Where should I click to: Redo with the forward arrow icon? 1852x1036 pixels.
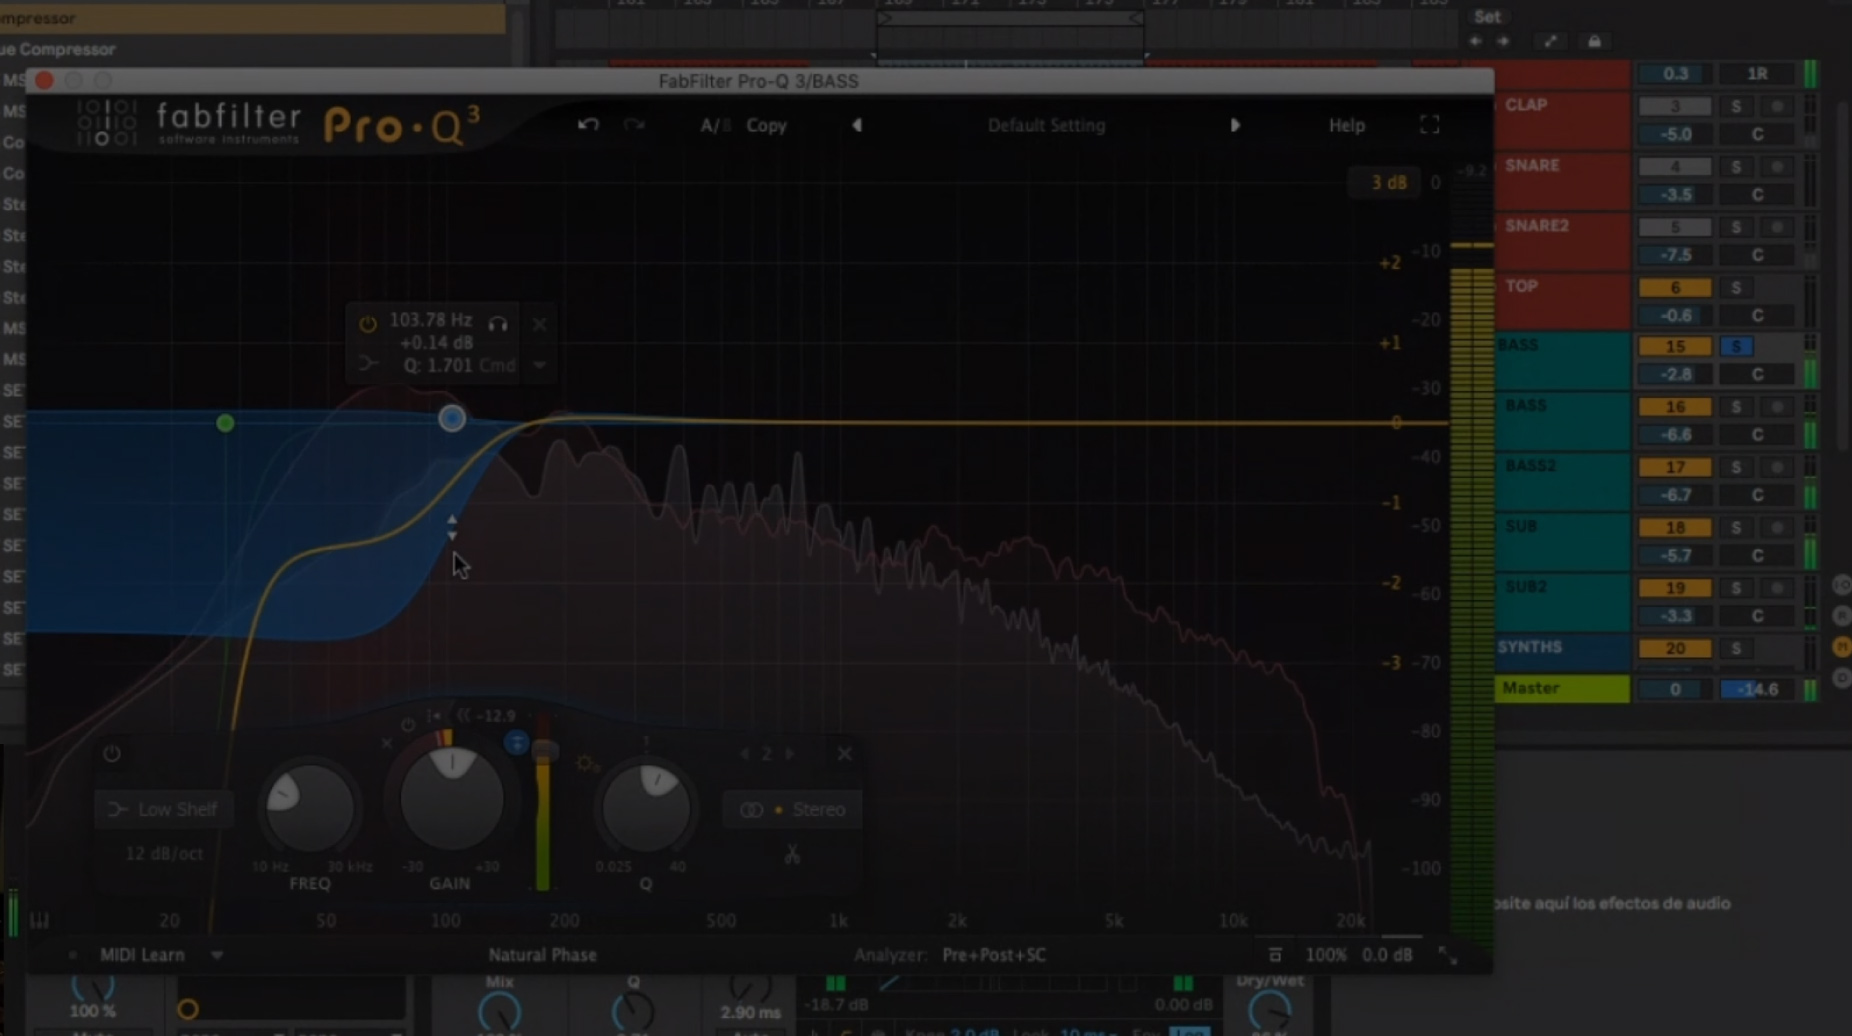coord(634,125)
